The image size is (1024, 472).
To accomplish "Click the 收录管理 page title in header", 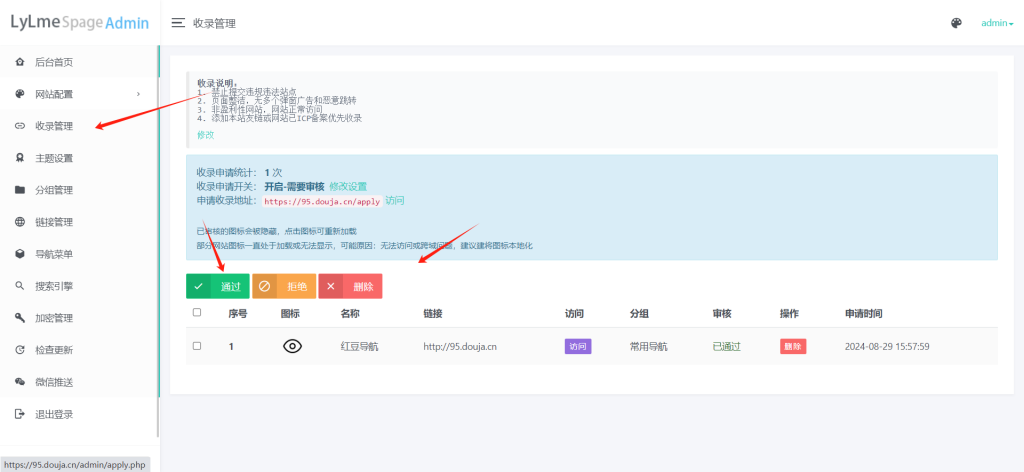I will click(x=214, y=24).
